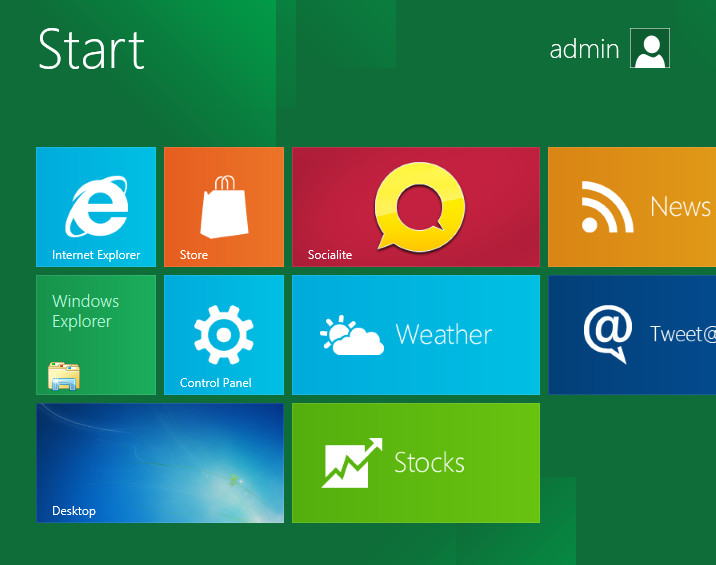716x565 pixels.
Task: Open the Internet Explorer tile
Action: 96,207
